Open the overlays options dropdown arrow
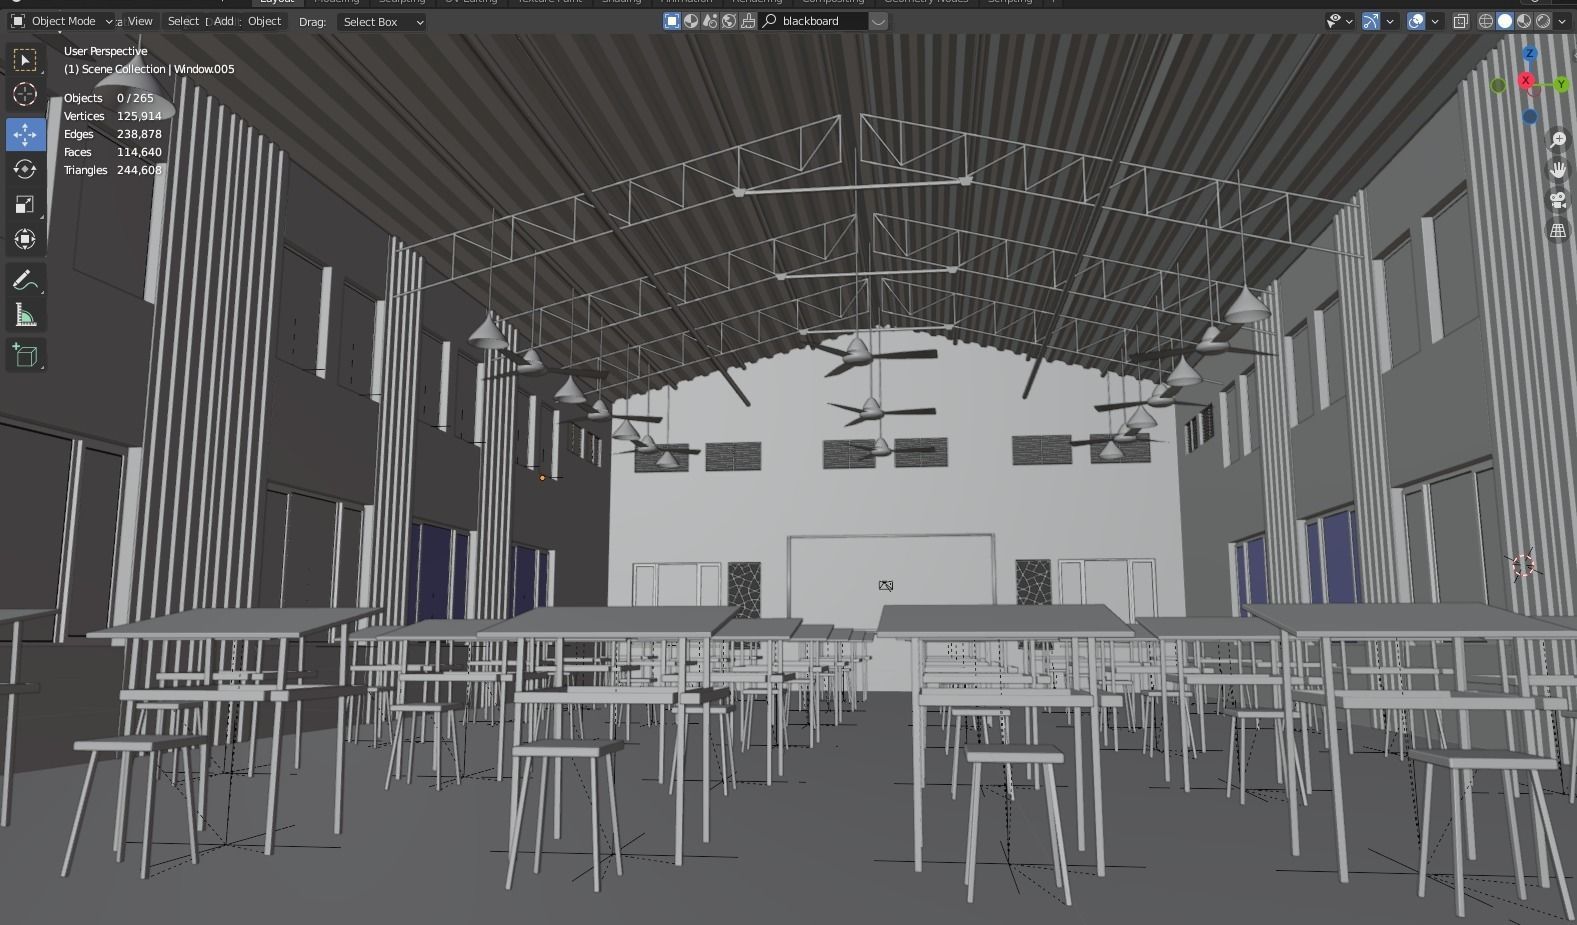Screen dimensions: 1577x925 [1435, 21]
